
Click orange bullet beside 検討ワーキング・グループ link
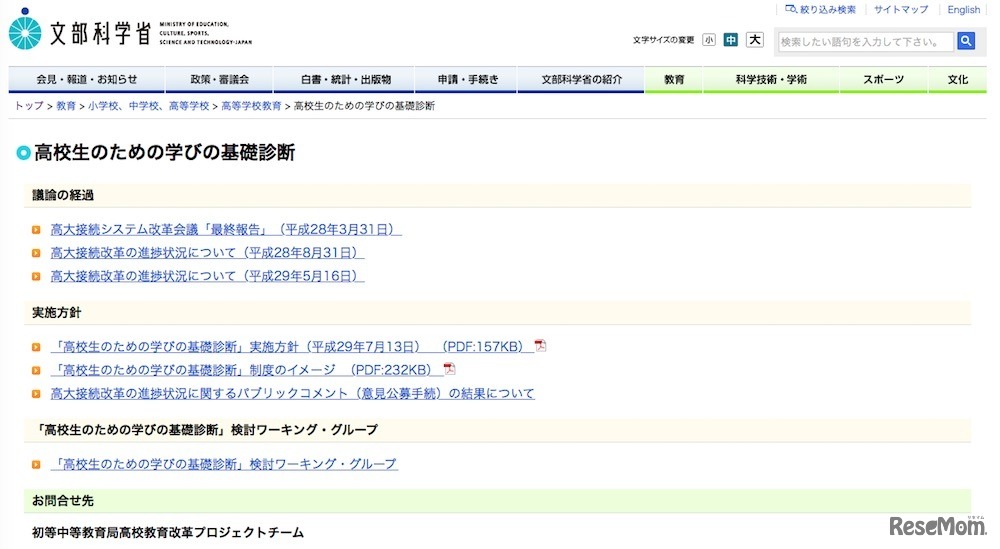coord(36,465)
